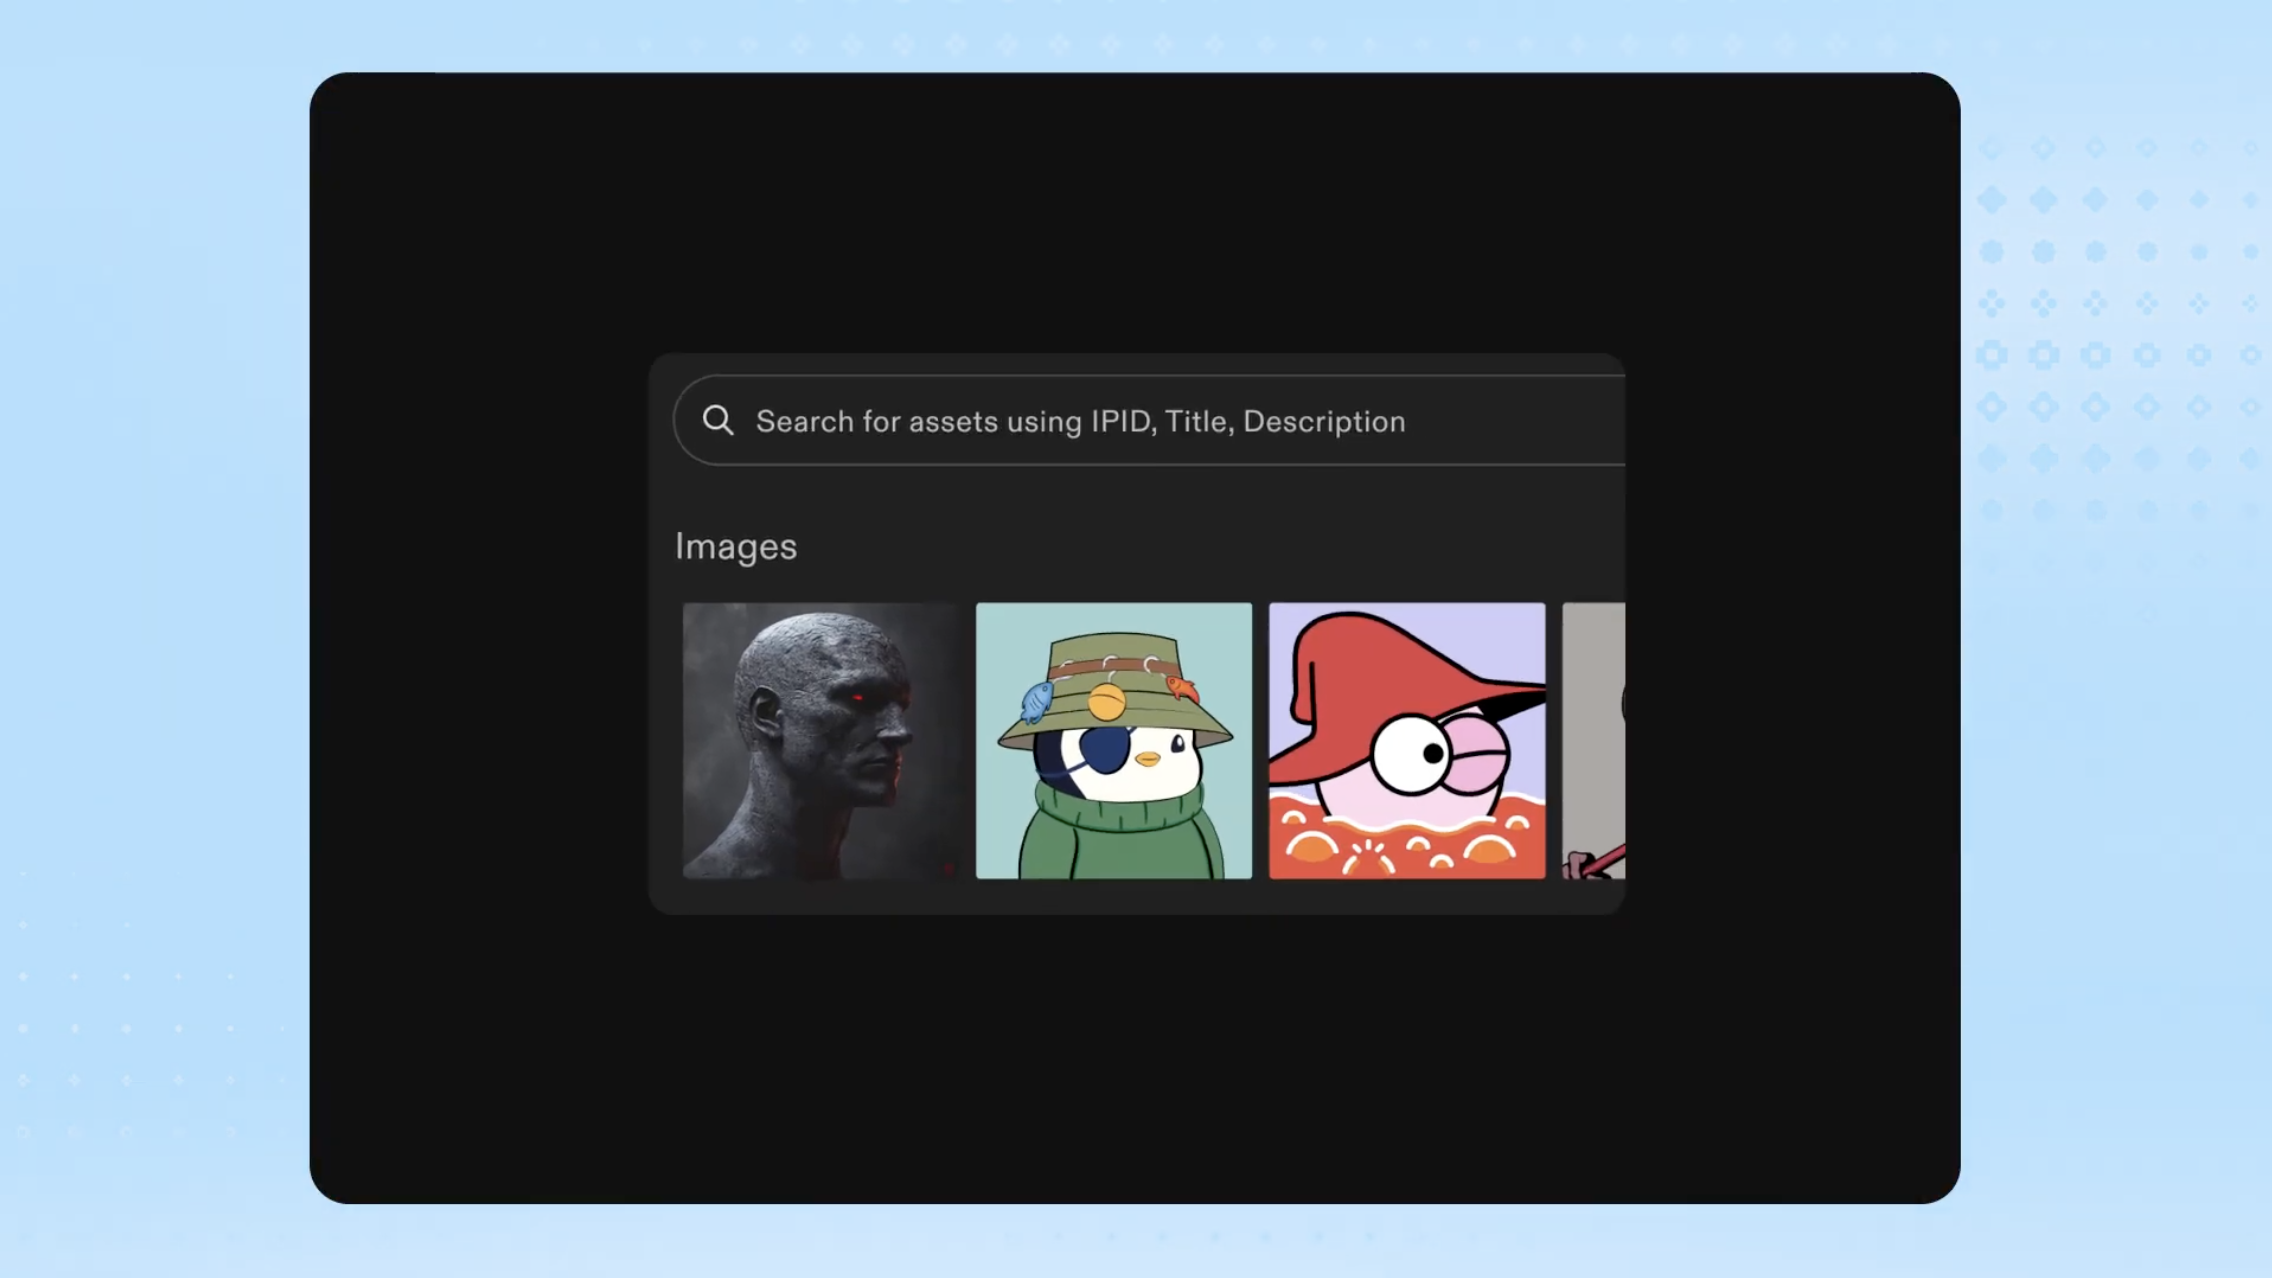
Task: Focus the asset search field
Action: [1149, 420]
